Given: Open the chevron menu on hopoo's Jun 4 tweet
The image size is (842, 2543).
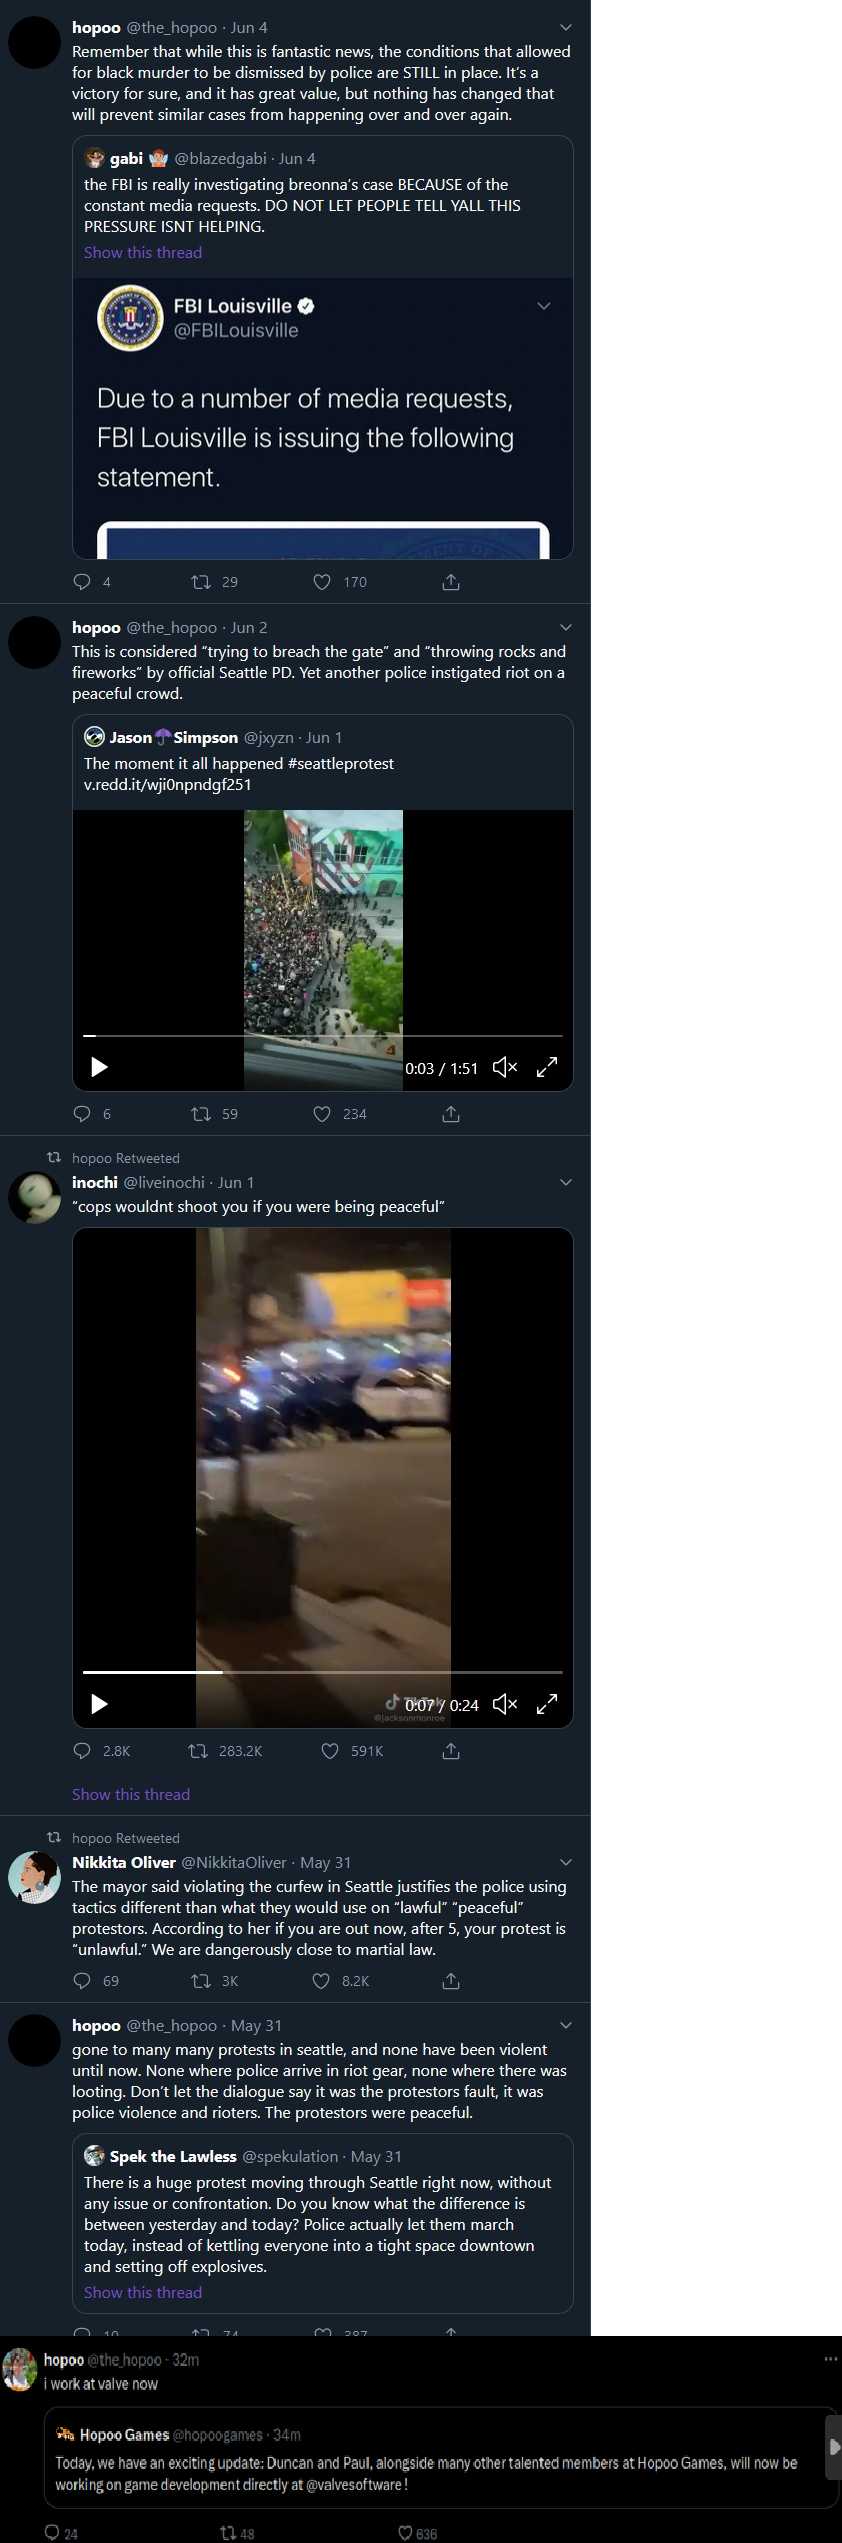Looking at the screenshot, I should point(565,27).
